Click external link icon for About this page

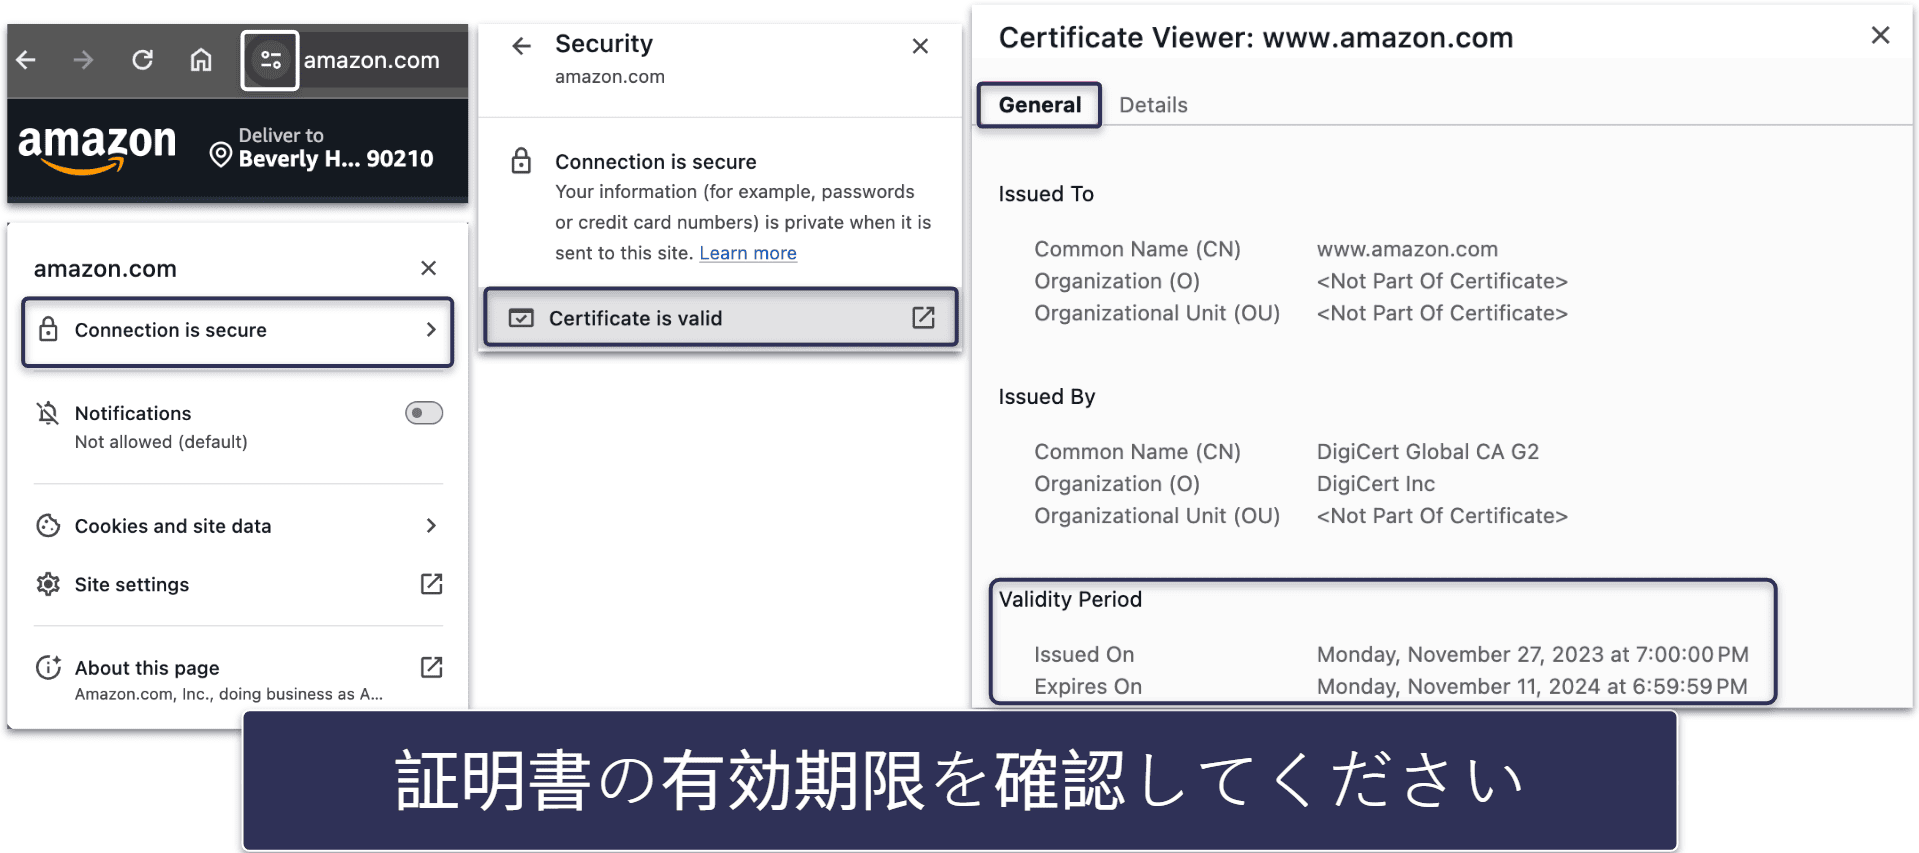(x=431, y=667)
